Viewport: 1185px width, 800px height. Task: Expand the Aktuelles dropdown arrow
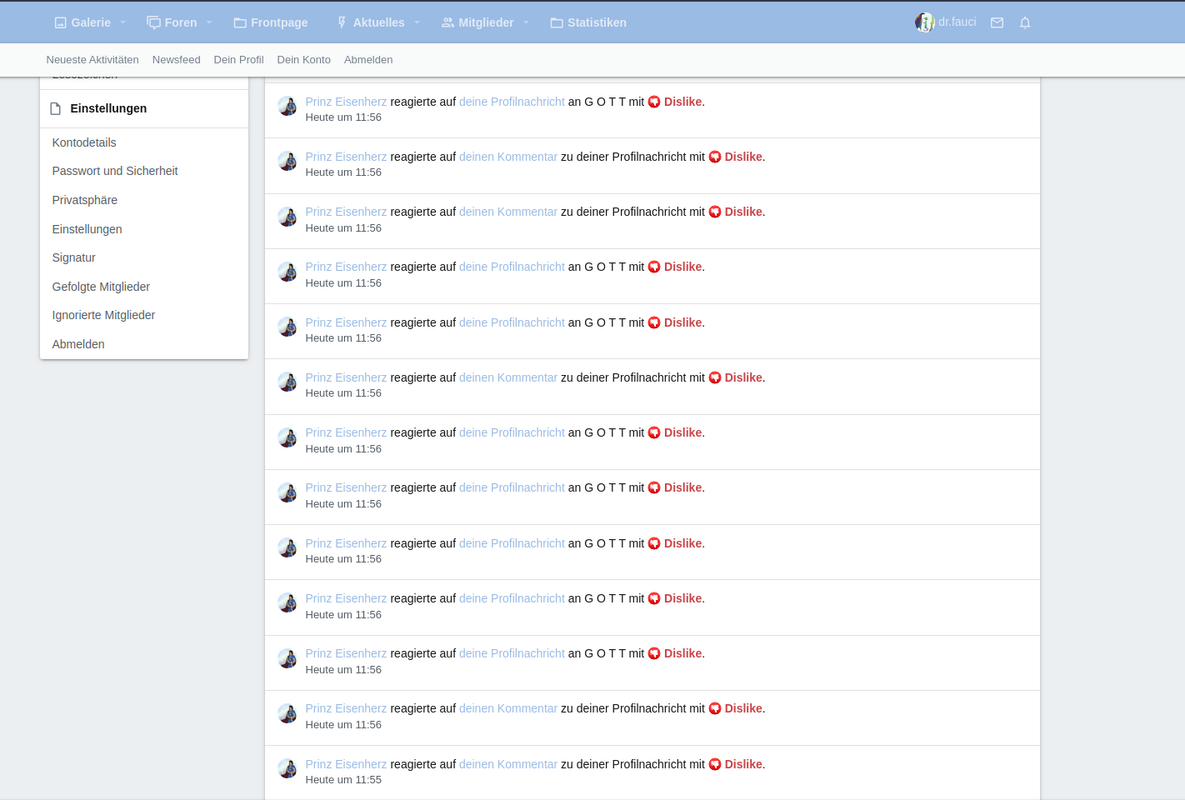click(417, 23)
